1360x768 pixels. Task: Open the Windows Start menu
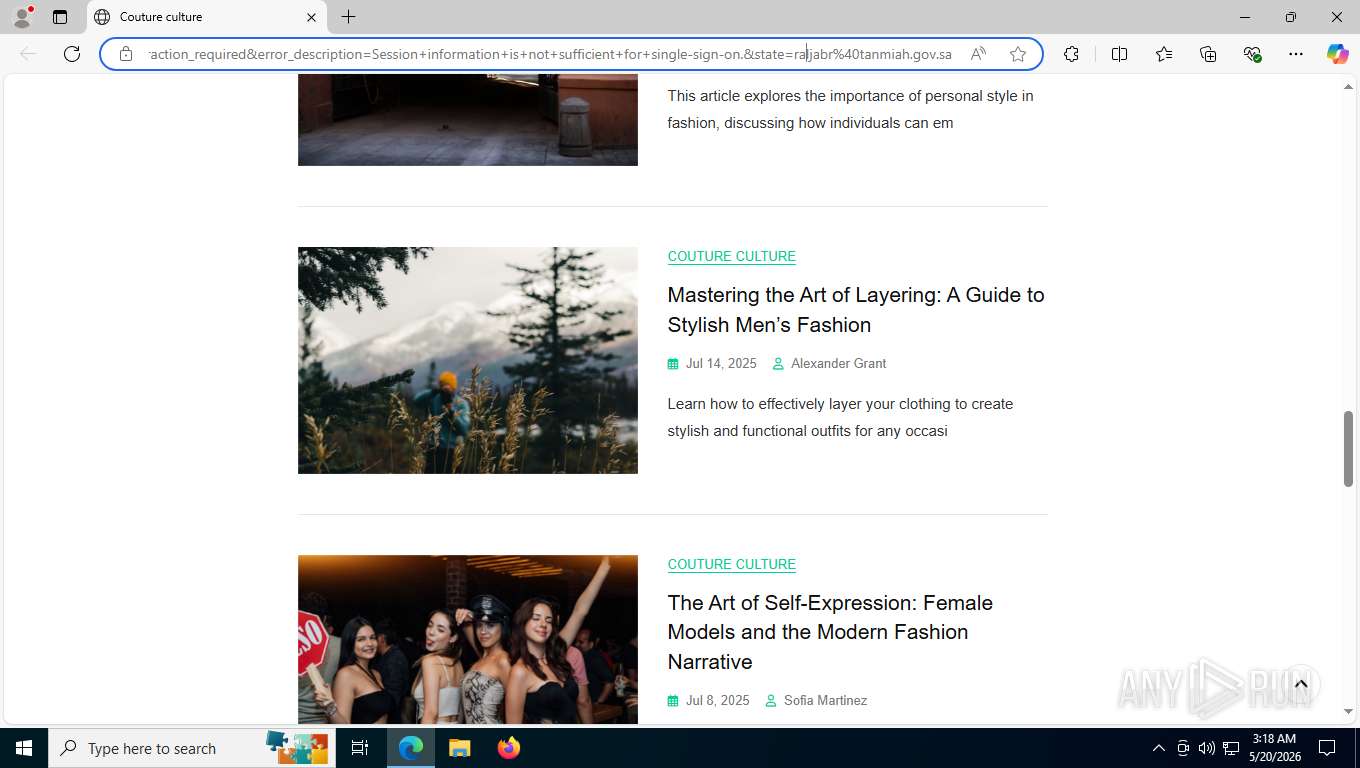coord(24,748)
